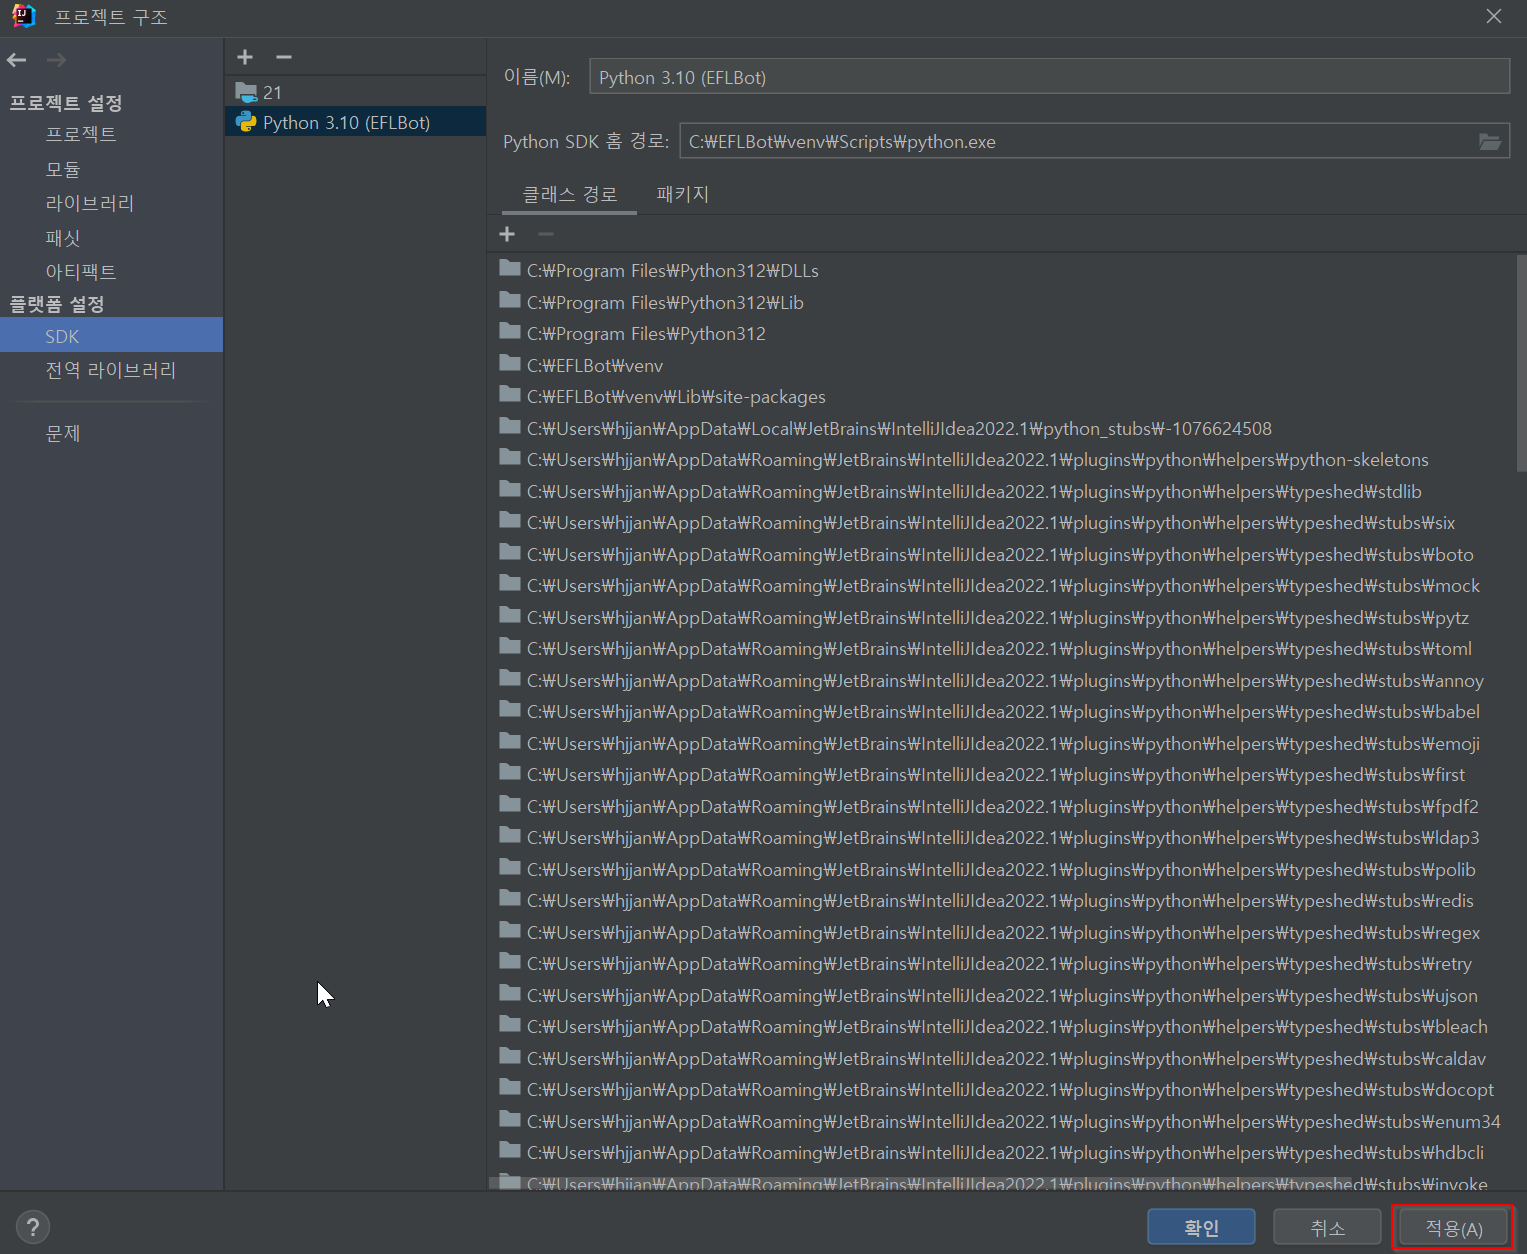The image size is (1527, 1254).
Task: Confirm with the 확인 button
Action: (1201, 1227)
